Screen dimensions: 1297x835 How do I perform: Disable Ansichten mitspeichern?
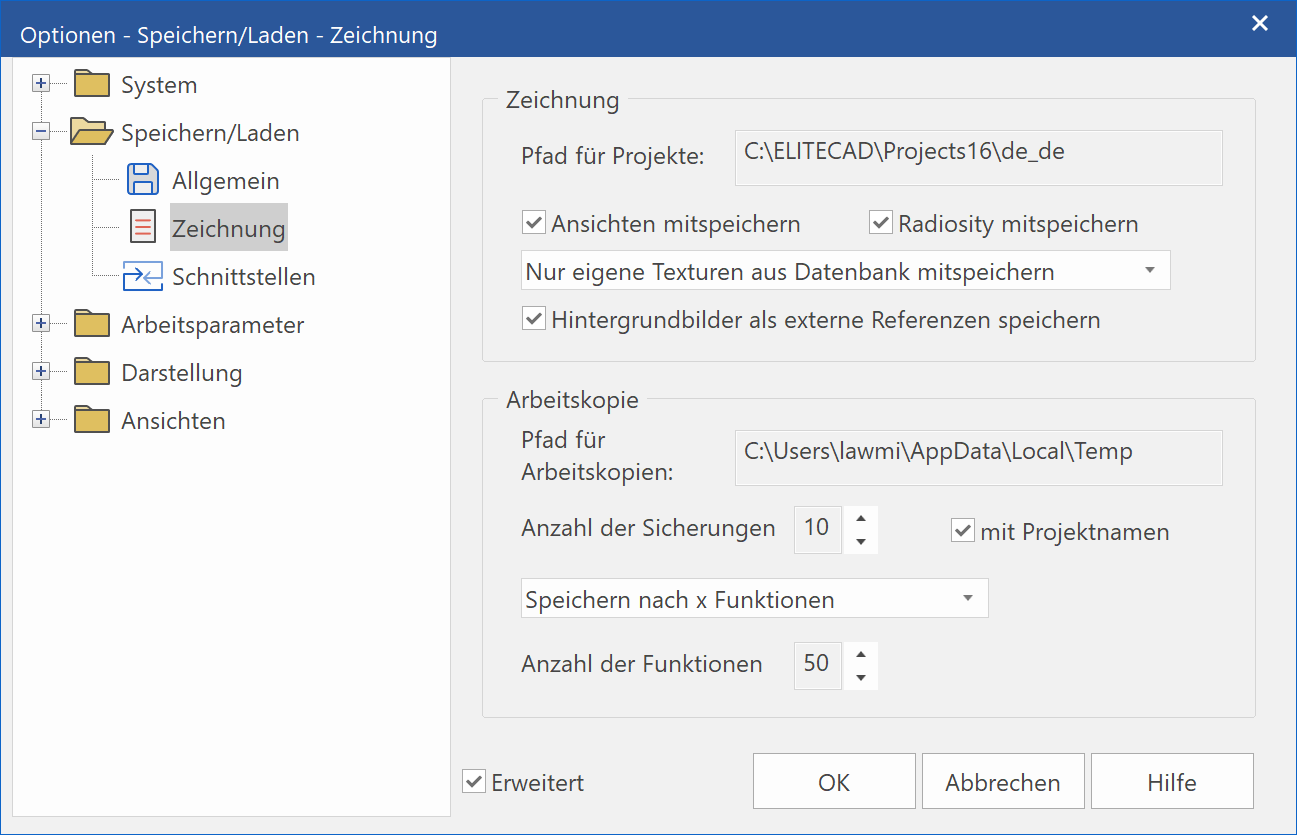[x=533, y=223]
